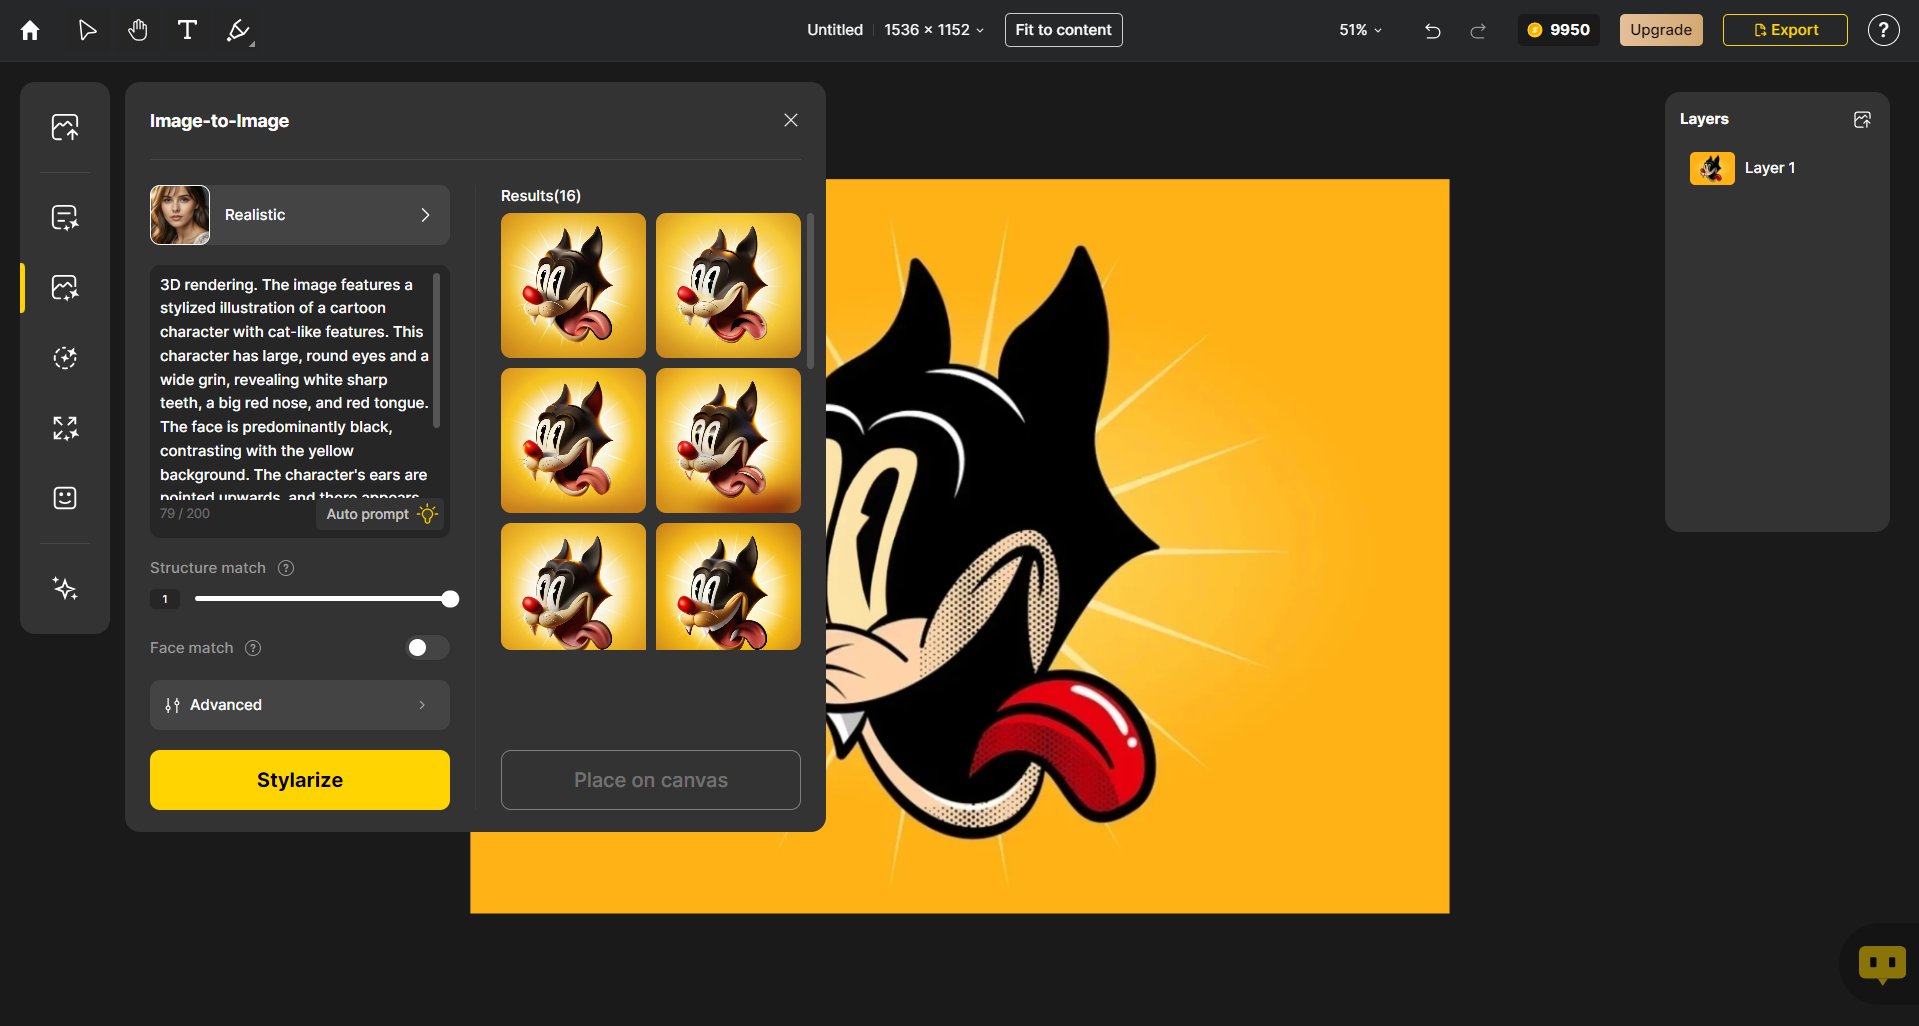This screenshot has height=1026, width=1919.
Task: Select right result thumbnail in bottom row
Action: click(728, 586)
